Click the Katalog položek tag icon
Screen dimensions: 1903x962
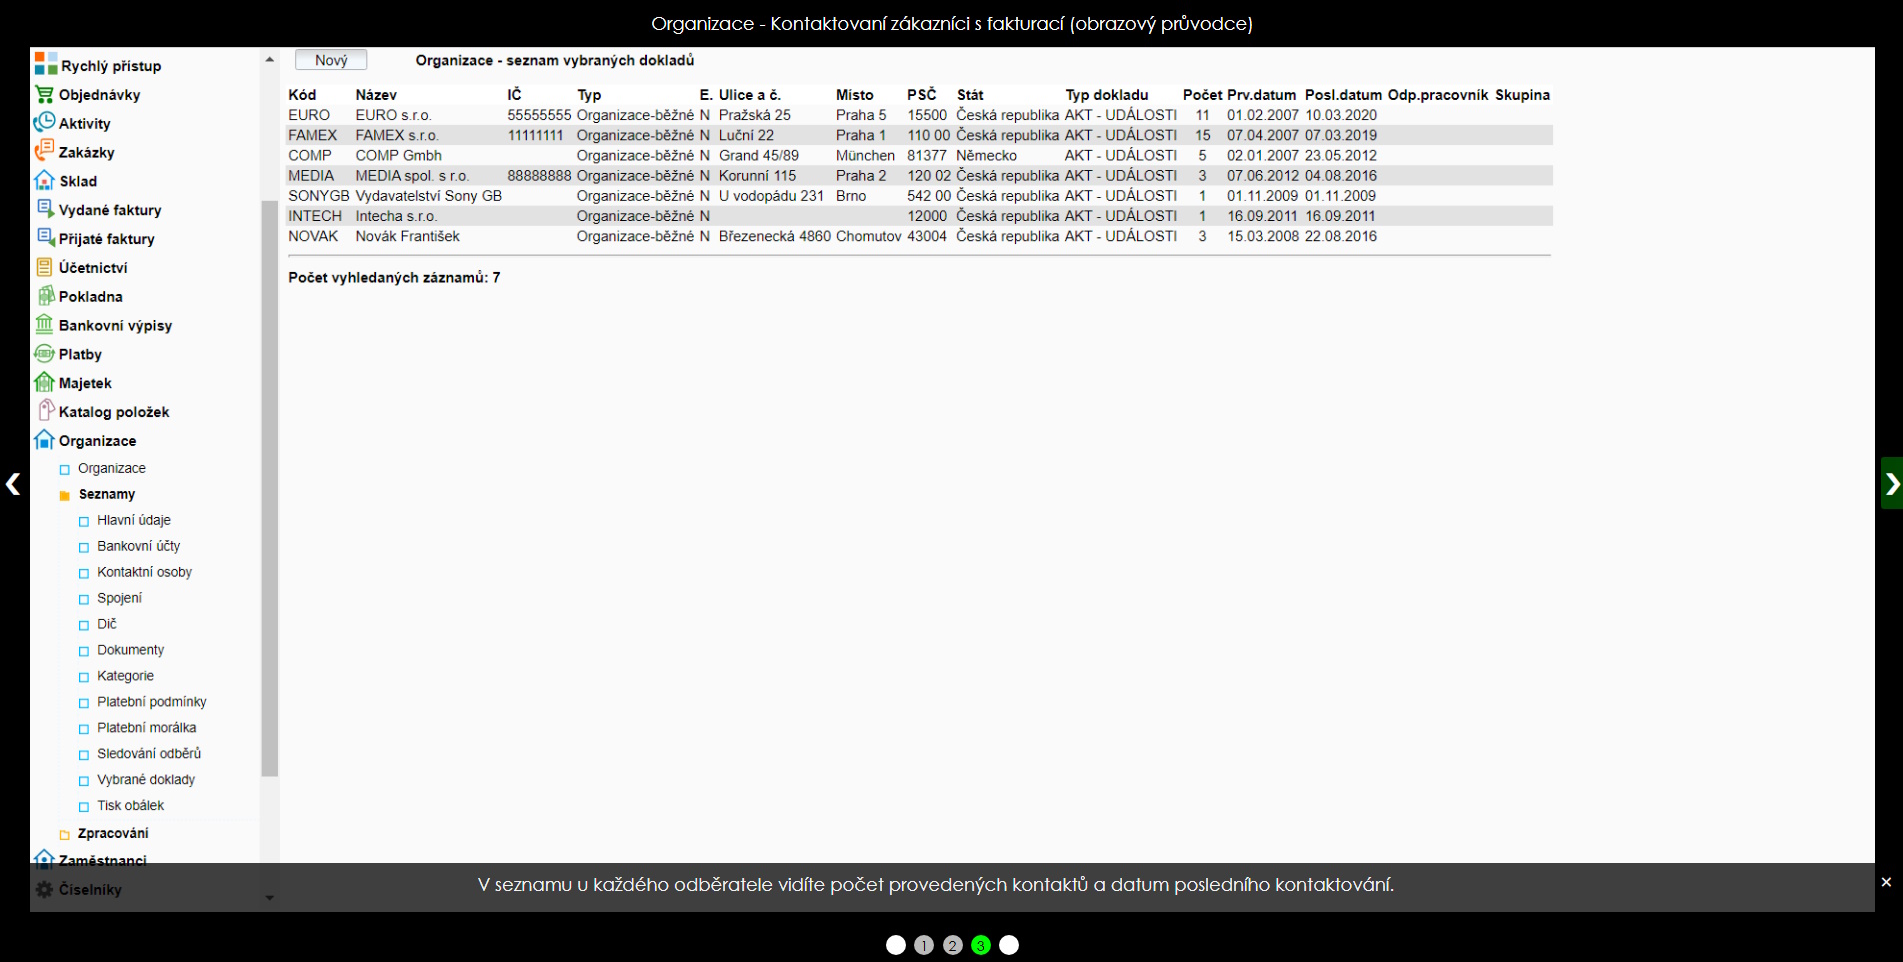pyautogui.click(x=44, y=411)
